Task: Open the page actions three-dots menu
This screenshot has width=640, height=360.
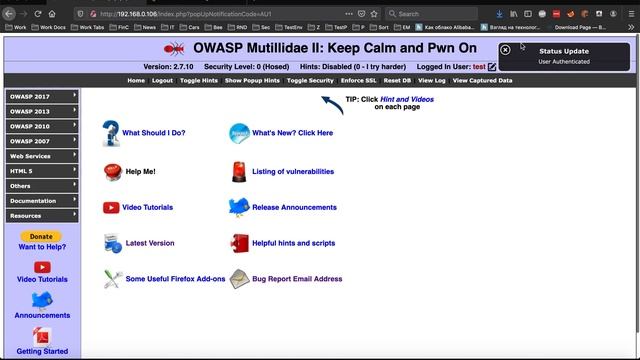Action: pyautogui.click(x=349, y=14)
